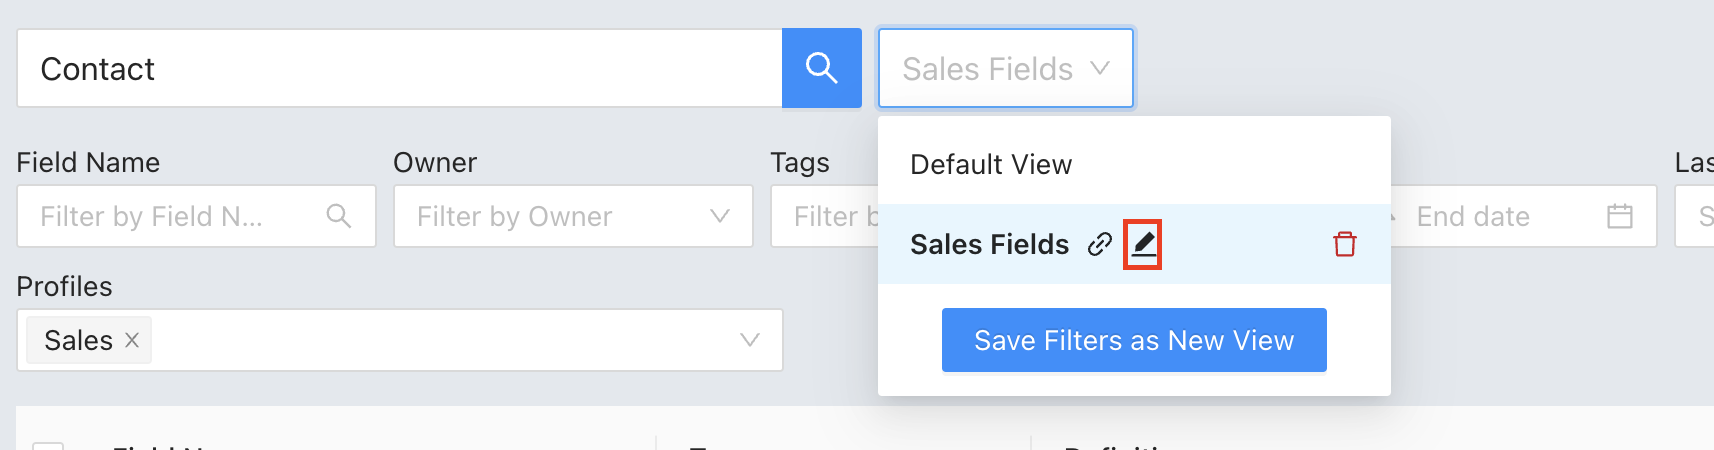Copy link icon beside Sales Fields

click(1099, 244)
